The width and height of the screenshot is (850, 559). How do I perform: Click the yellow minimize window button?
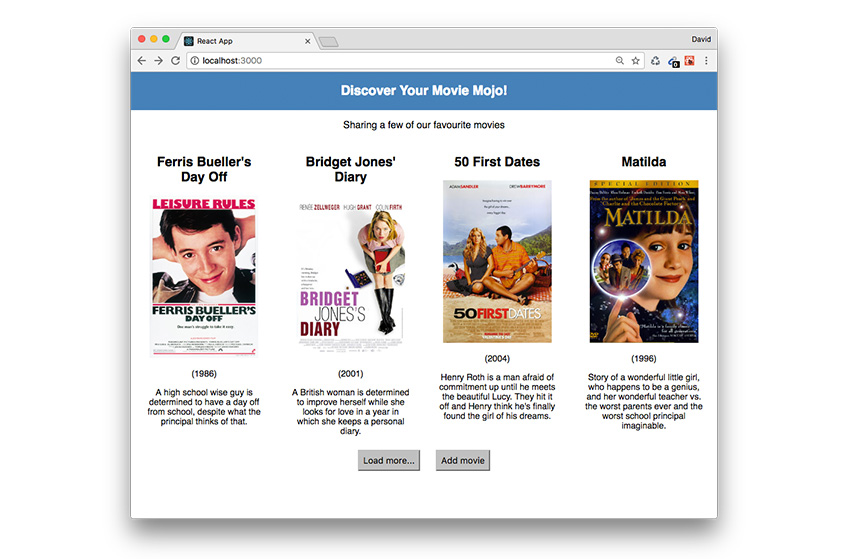coord(153,39)
